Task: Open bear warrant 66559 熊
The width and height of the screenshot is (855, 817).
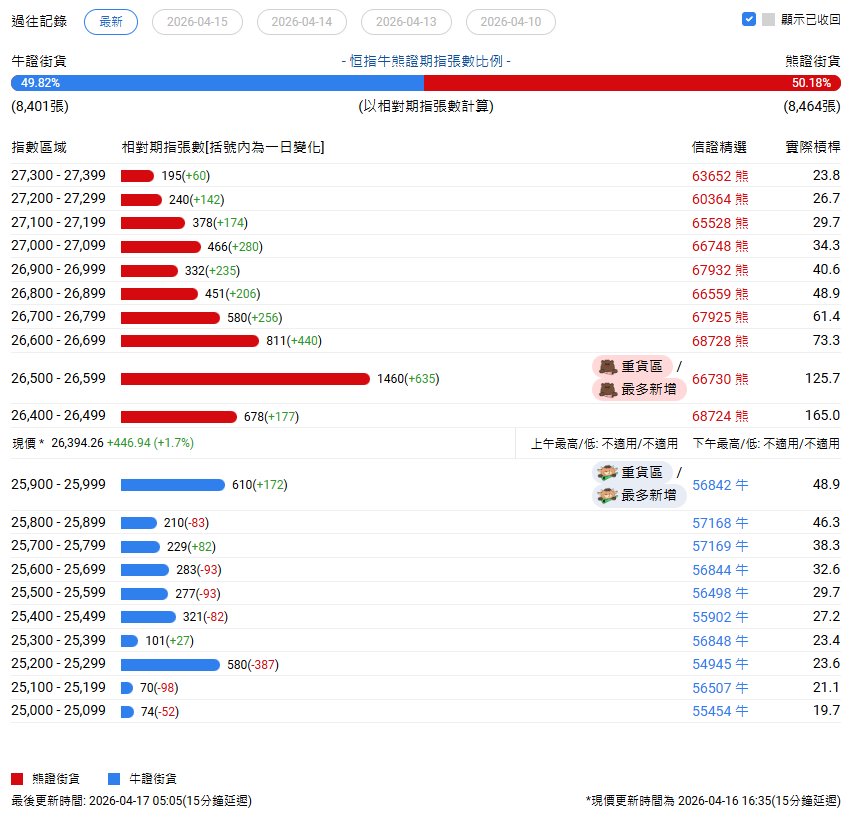Action: click(720, 294)
